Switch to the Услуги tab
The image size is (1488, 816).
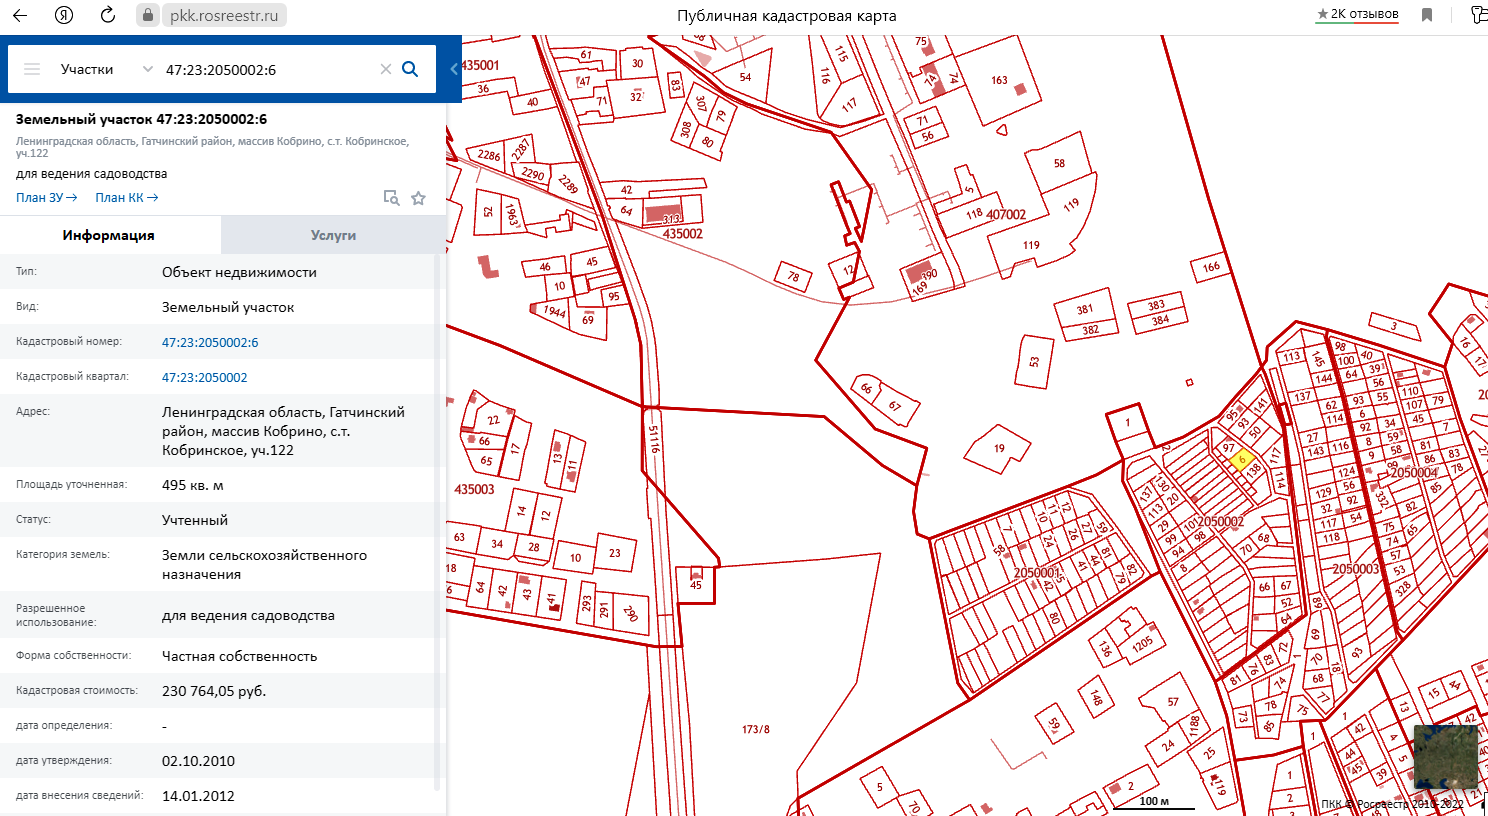coord(333,235)
